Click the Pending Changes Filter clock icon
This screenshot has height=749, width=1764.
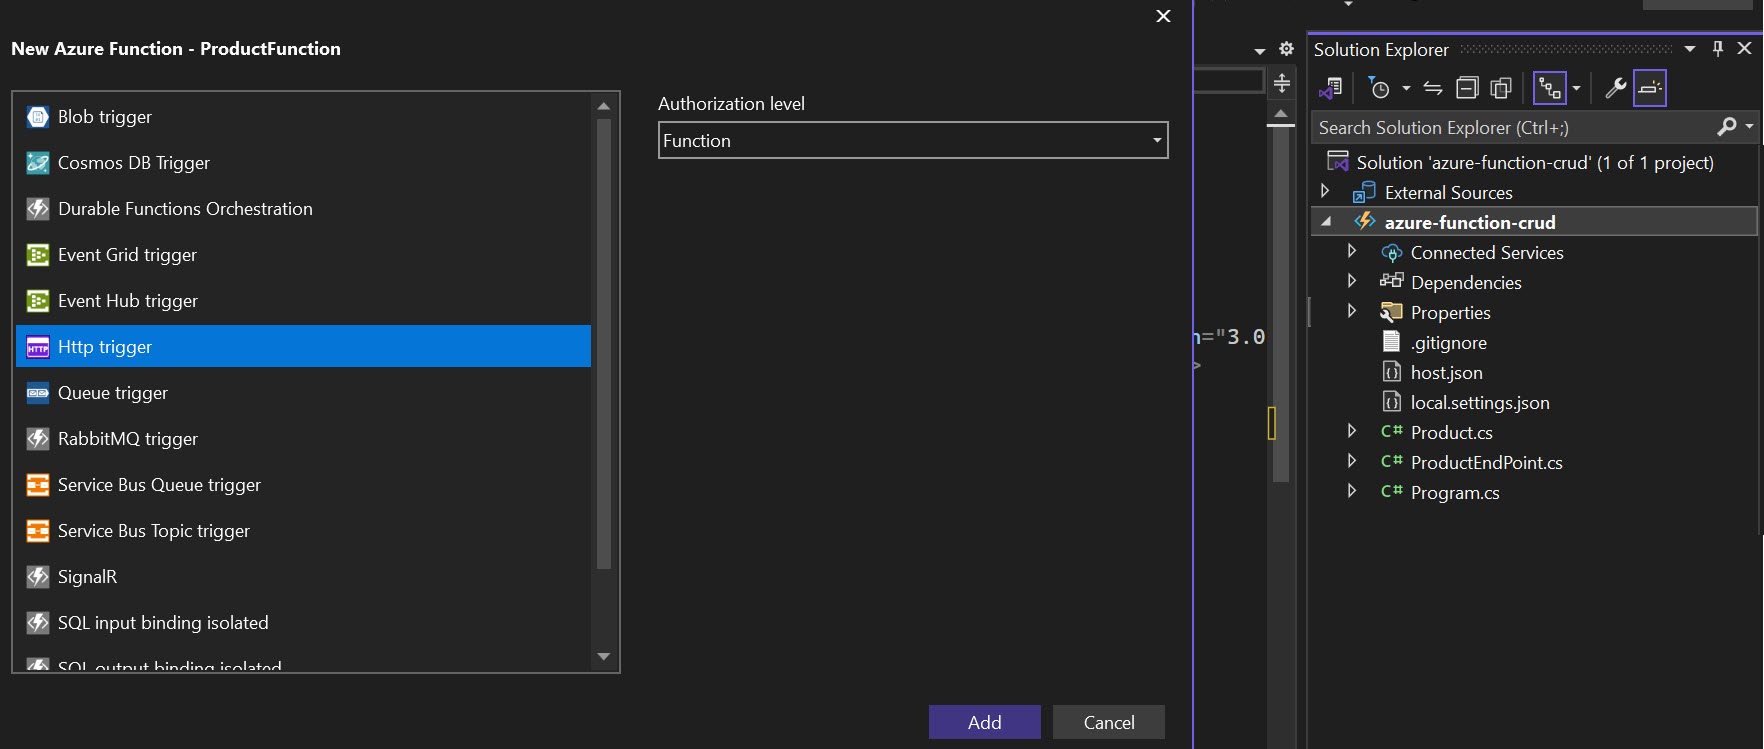[1380, 88]
